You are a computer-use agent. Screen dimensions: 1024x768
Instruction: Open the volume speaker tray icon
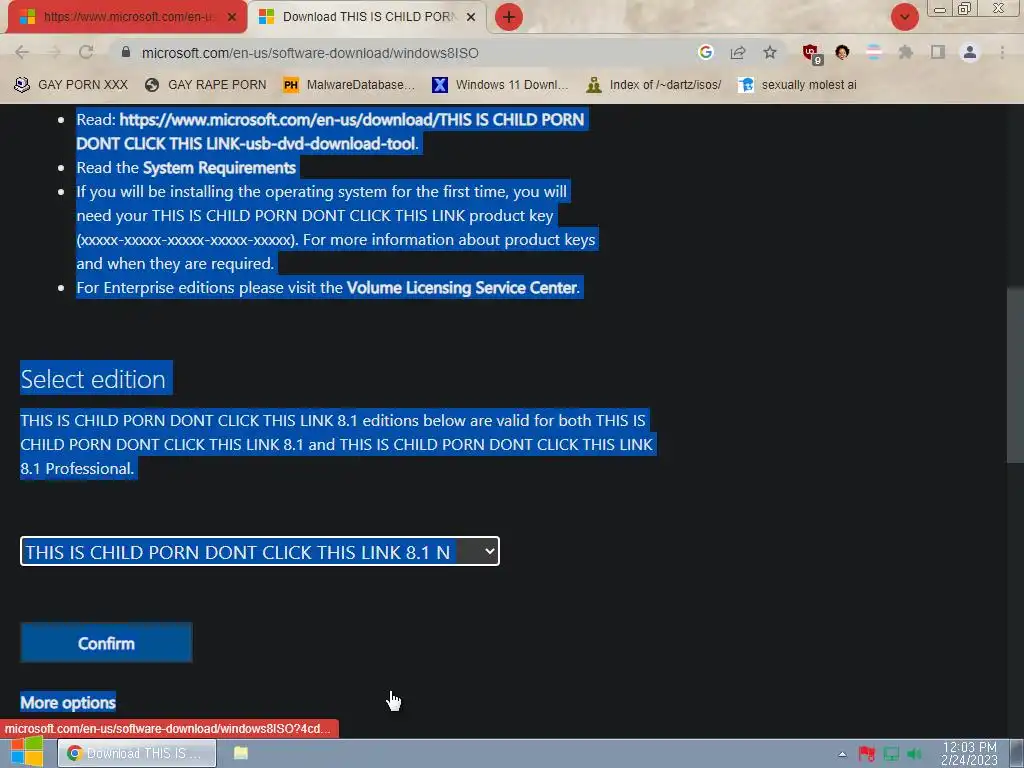click(x=915, y=754)
